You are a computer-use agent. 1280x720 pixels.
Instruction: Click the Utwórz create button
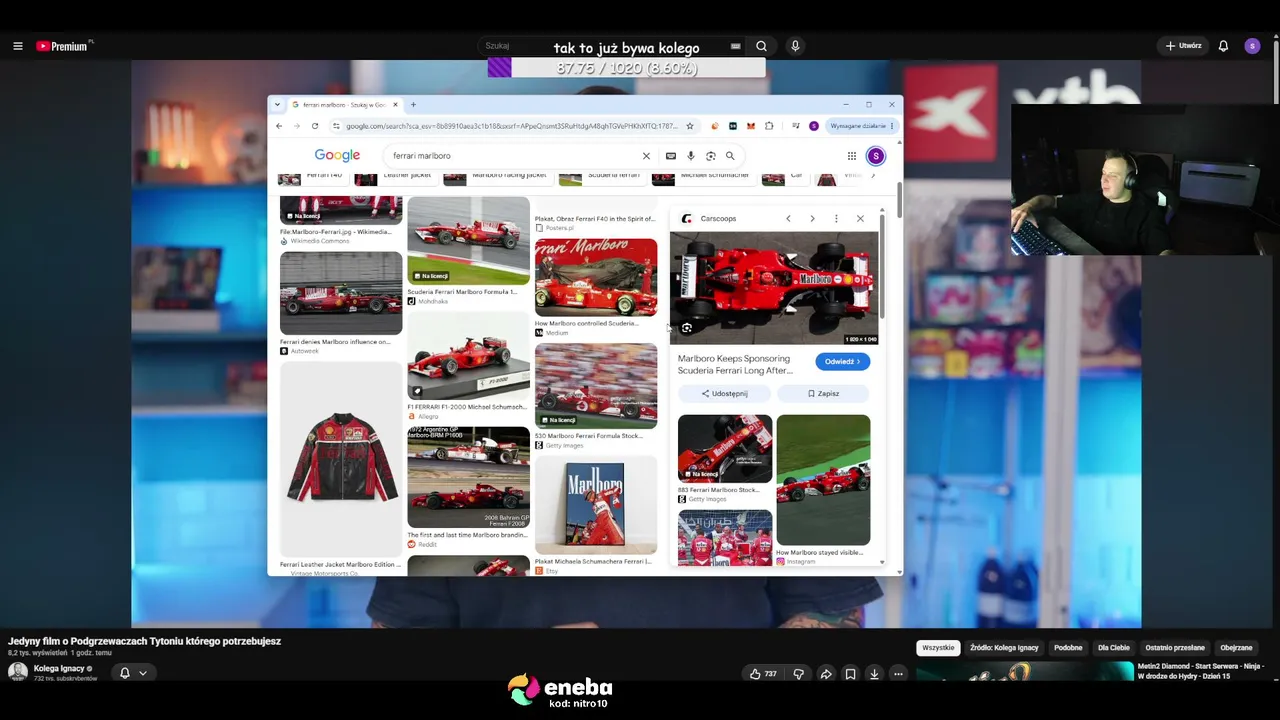point(1183,46)
